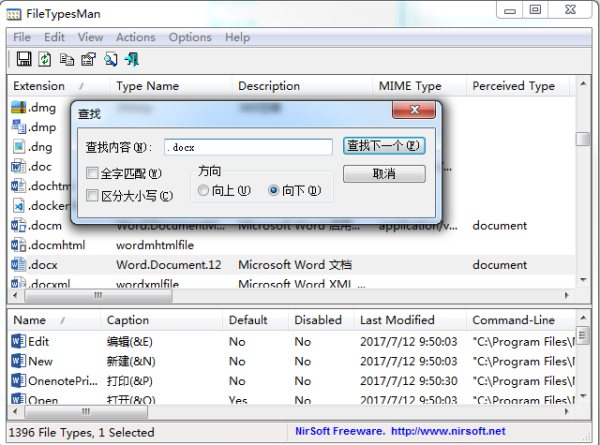This screenshot has width=600, height=445.
Task: Enable the 全字匹配 checkbox
Action: point(92,173)
